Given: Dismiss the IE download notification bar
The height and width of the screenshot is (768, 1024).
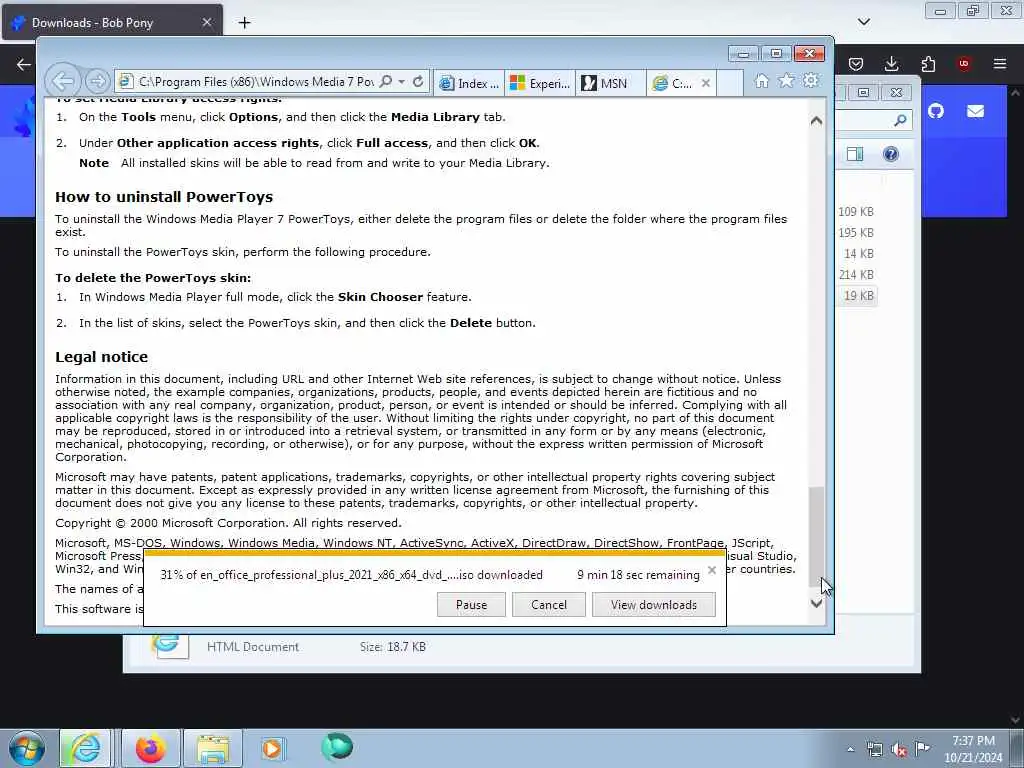Looking at the screenshot, I should [x=712, y=570].
